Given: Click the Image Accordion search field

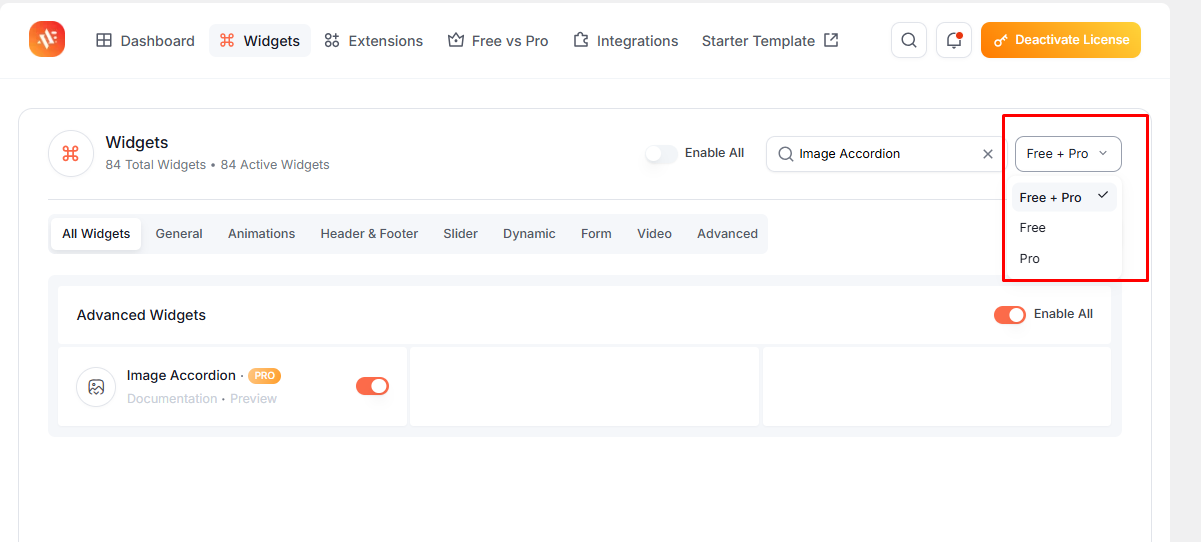Looking at the screenshot, I should click(x=885, y=154).
